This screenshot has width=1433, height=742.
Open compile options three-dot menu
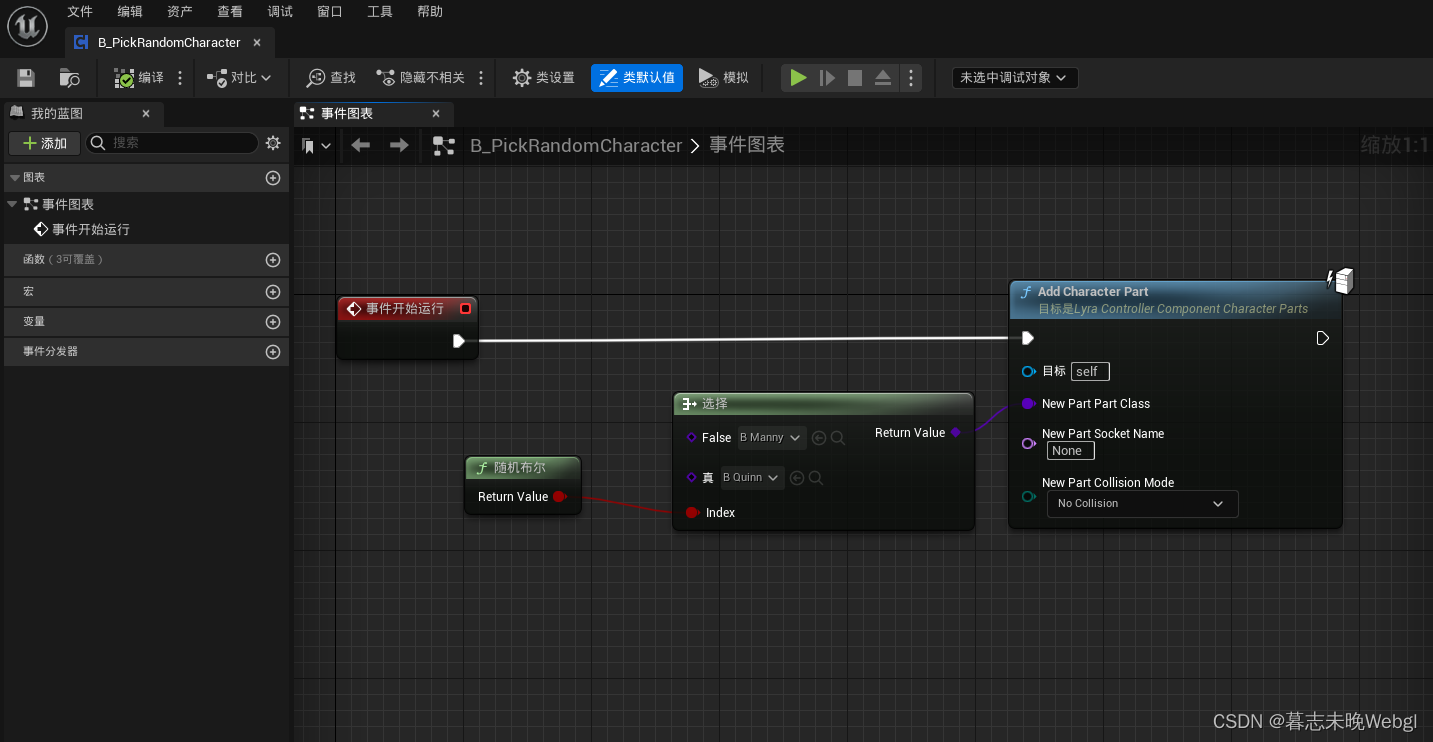[180, 78]
